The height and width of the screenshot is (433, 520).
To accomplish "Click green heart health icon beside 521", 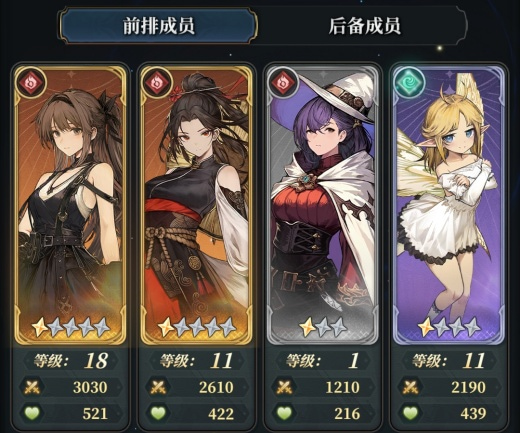I will pyautogui.click(x=32, y=413).
